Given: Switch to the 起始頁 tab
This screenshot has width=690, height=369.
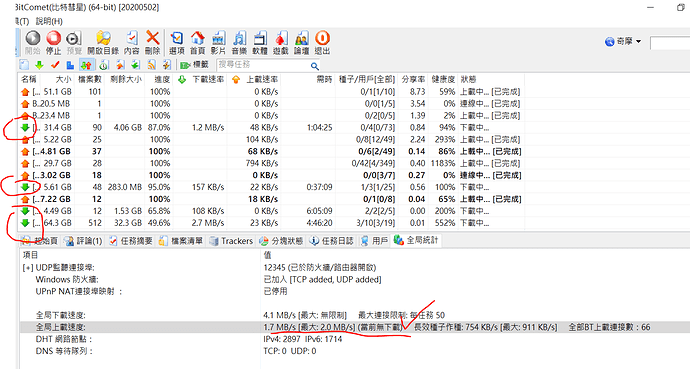Looking at the screenshot, I should click(x=40, y=241).
